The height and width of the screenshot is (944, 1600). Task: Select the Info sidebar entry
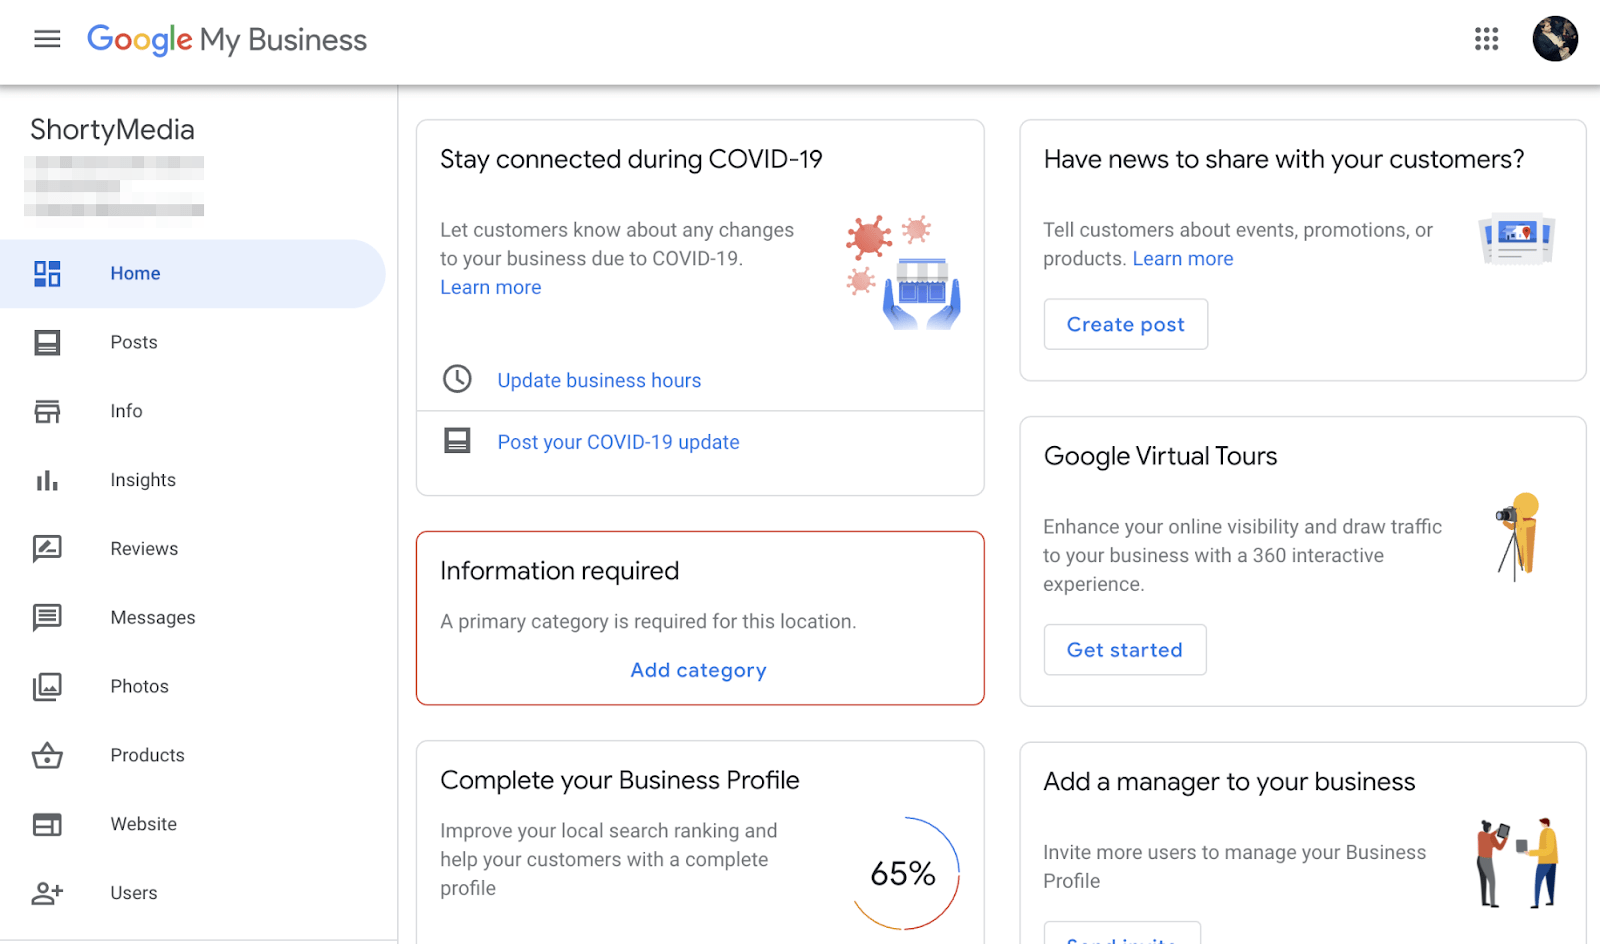point(126,411)
